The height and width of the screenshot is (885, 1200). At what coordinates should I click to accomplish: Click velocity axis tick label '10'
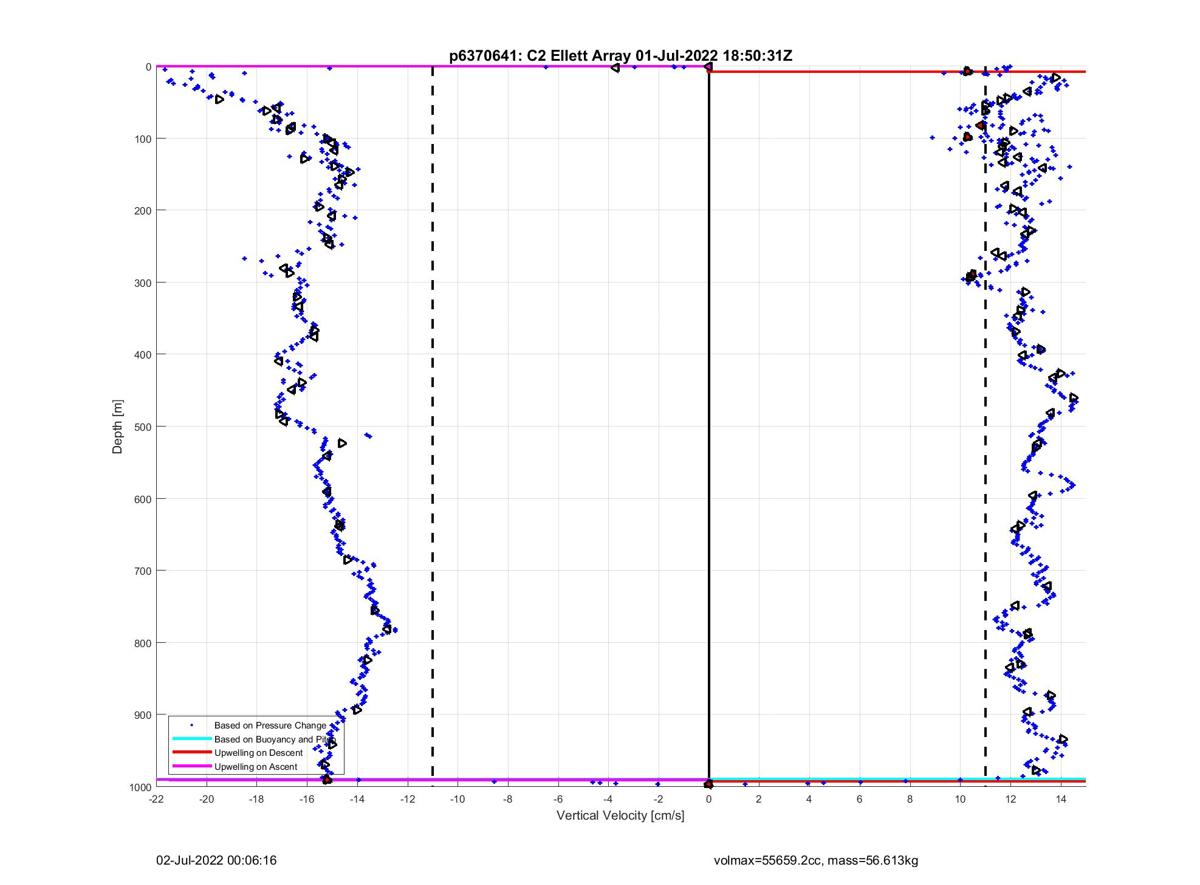pos(960,799)
